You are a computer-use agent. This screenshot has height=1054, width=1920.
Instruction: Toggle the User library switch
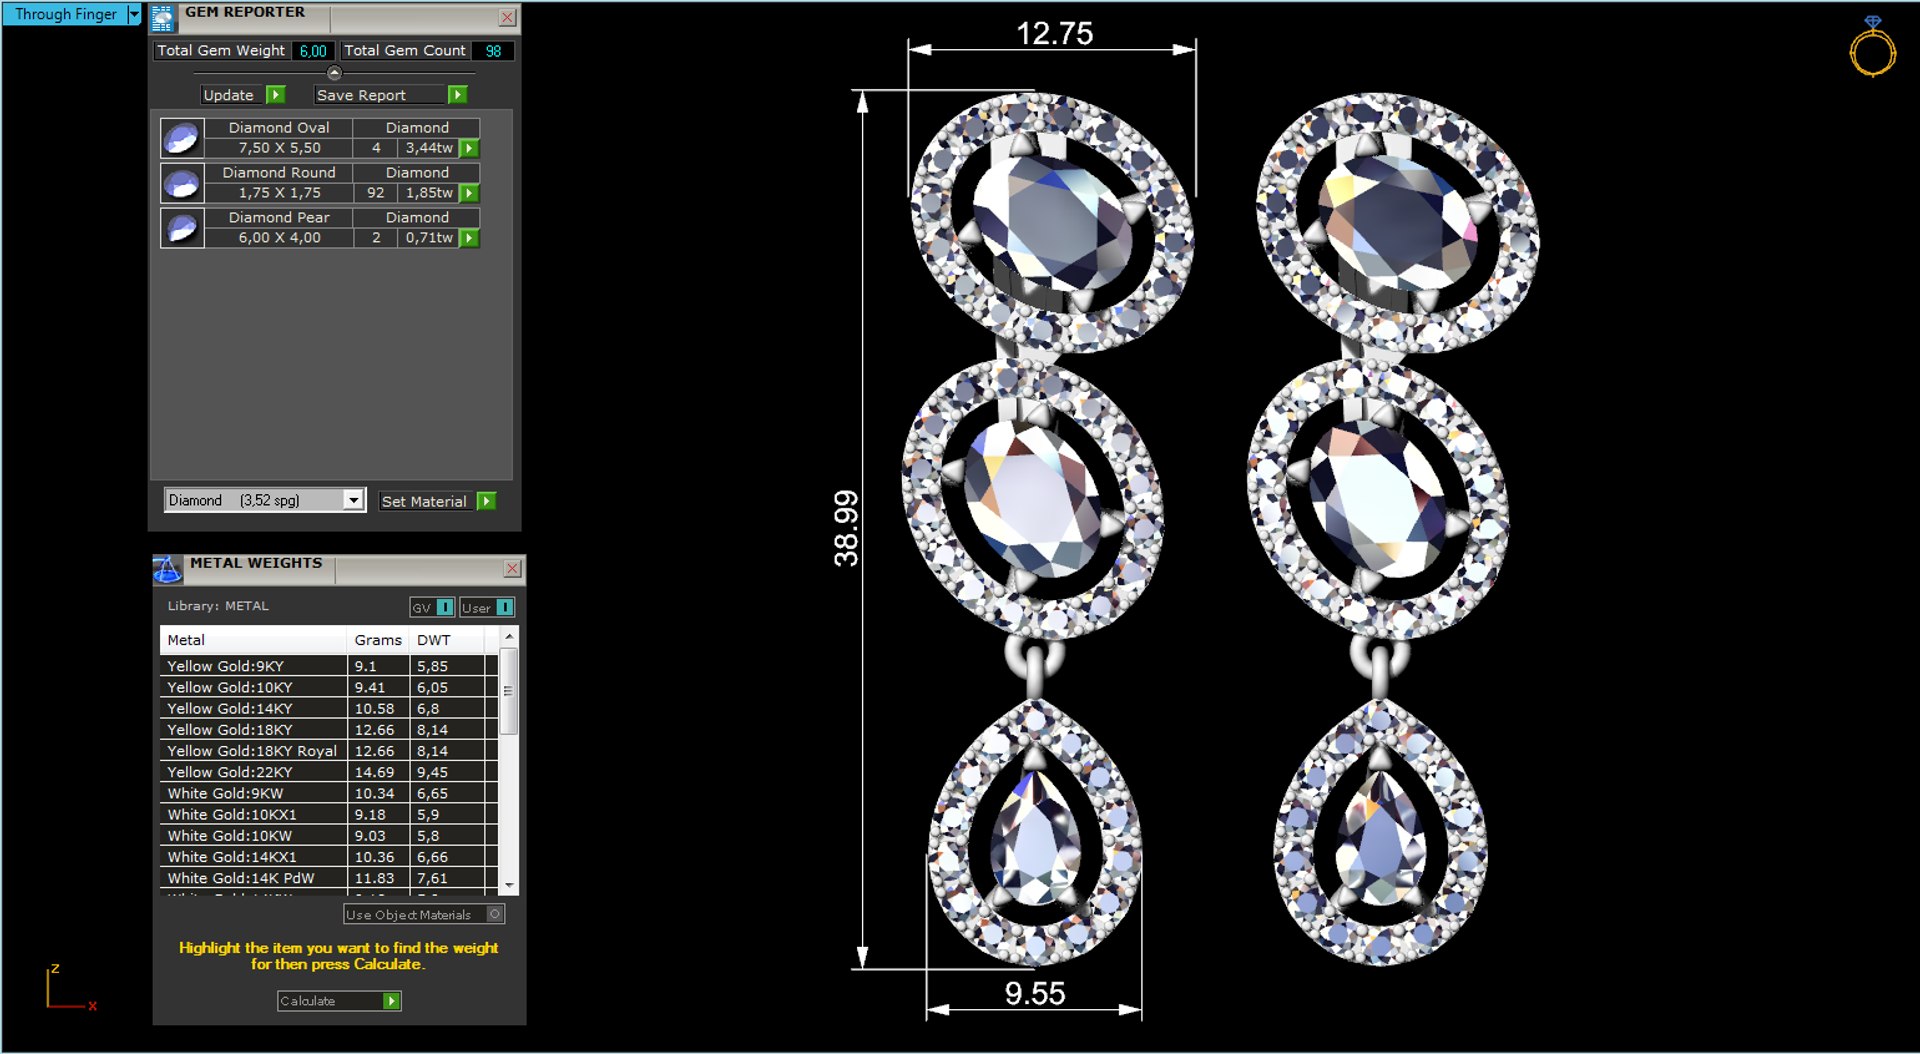pos(504,607)
